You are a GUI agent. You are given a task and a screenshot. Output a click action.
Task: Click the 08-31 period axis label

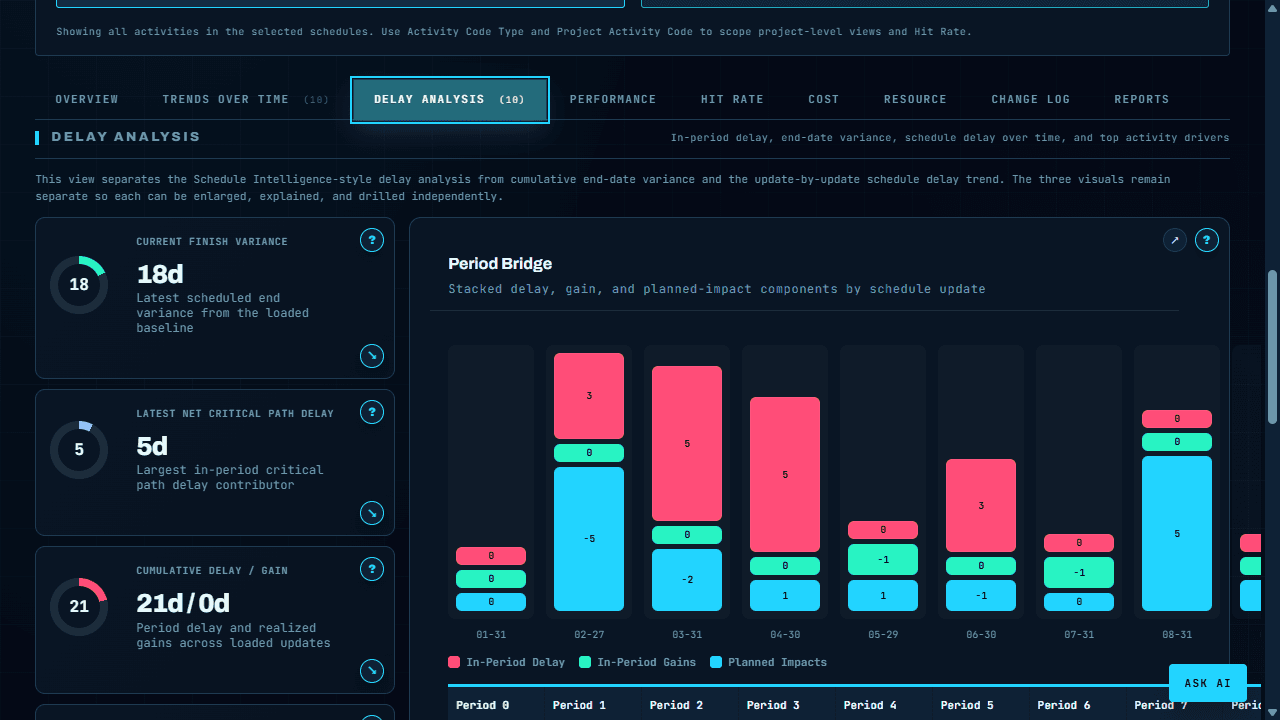(x=1177, y=635)
